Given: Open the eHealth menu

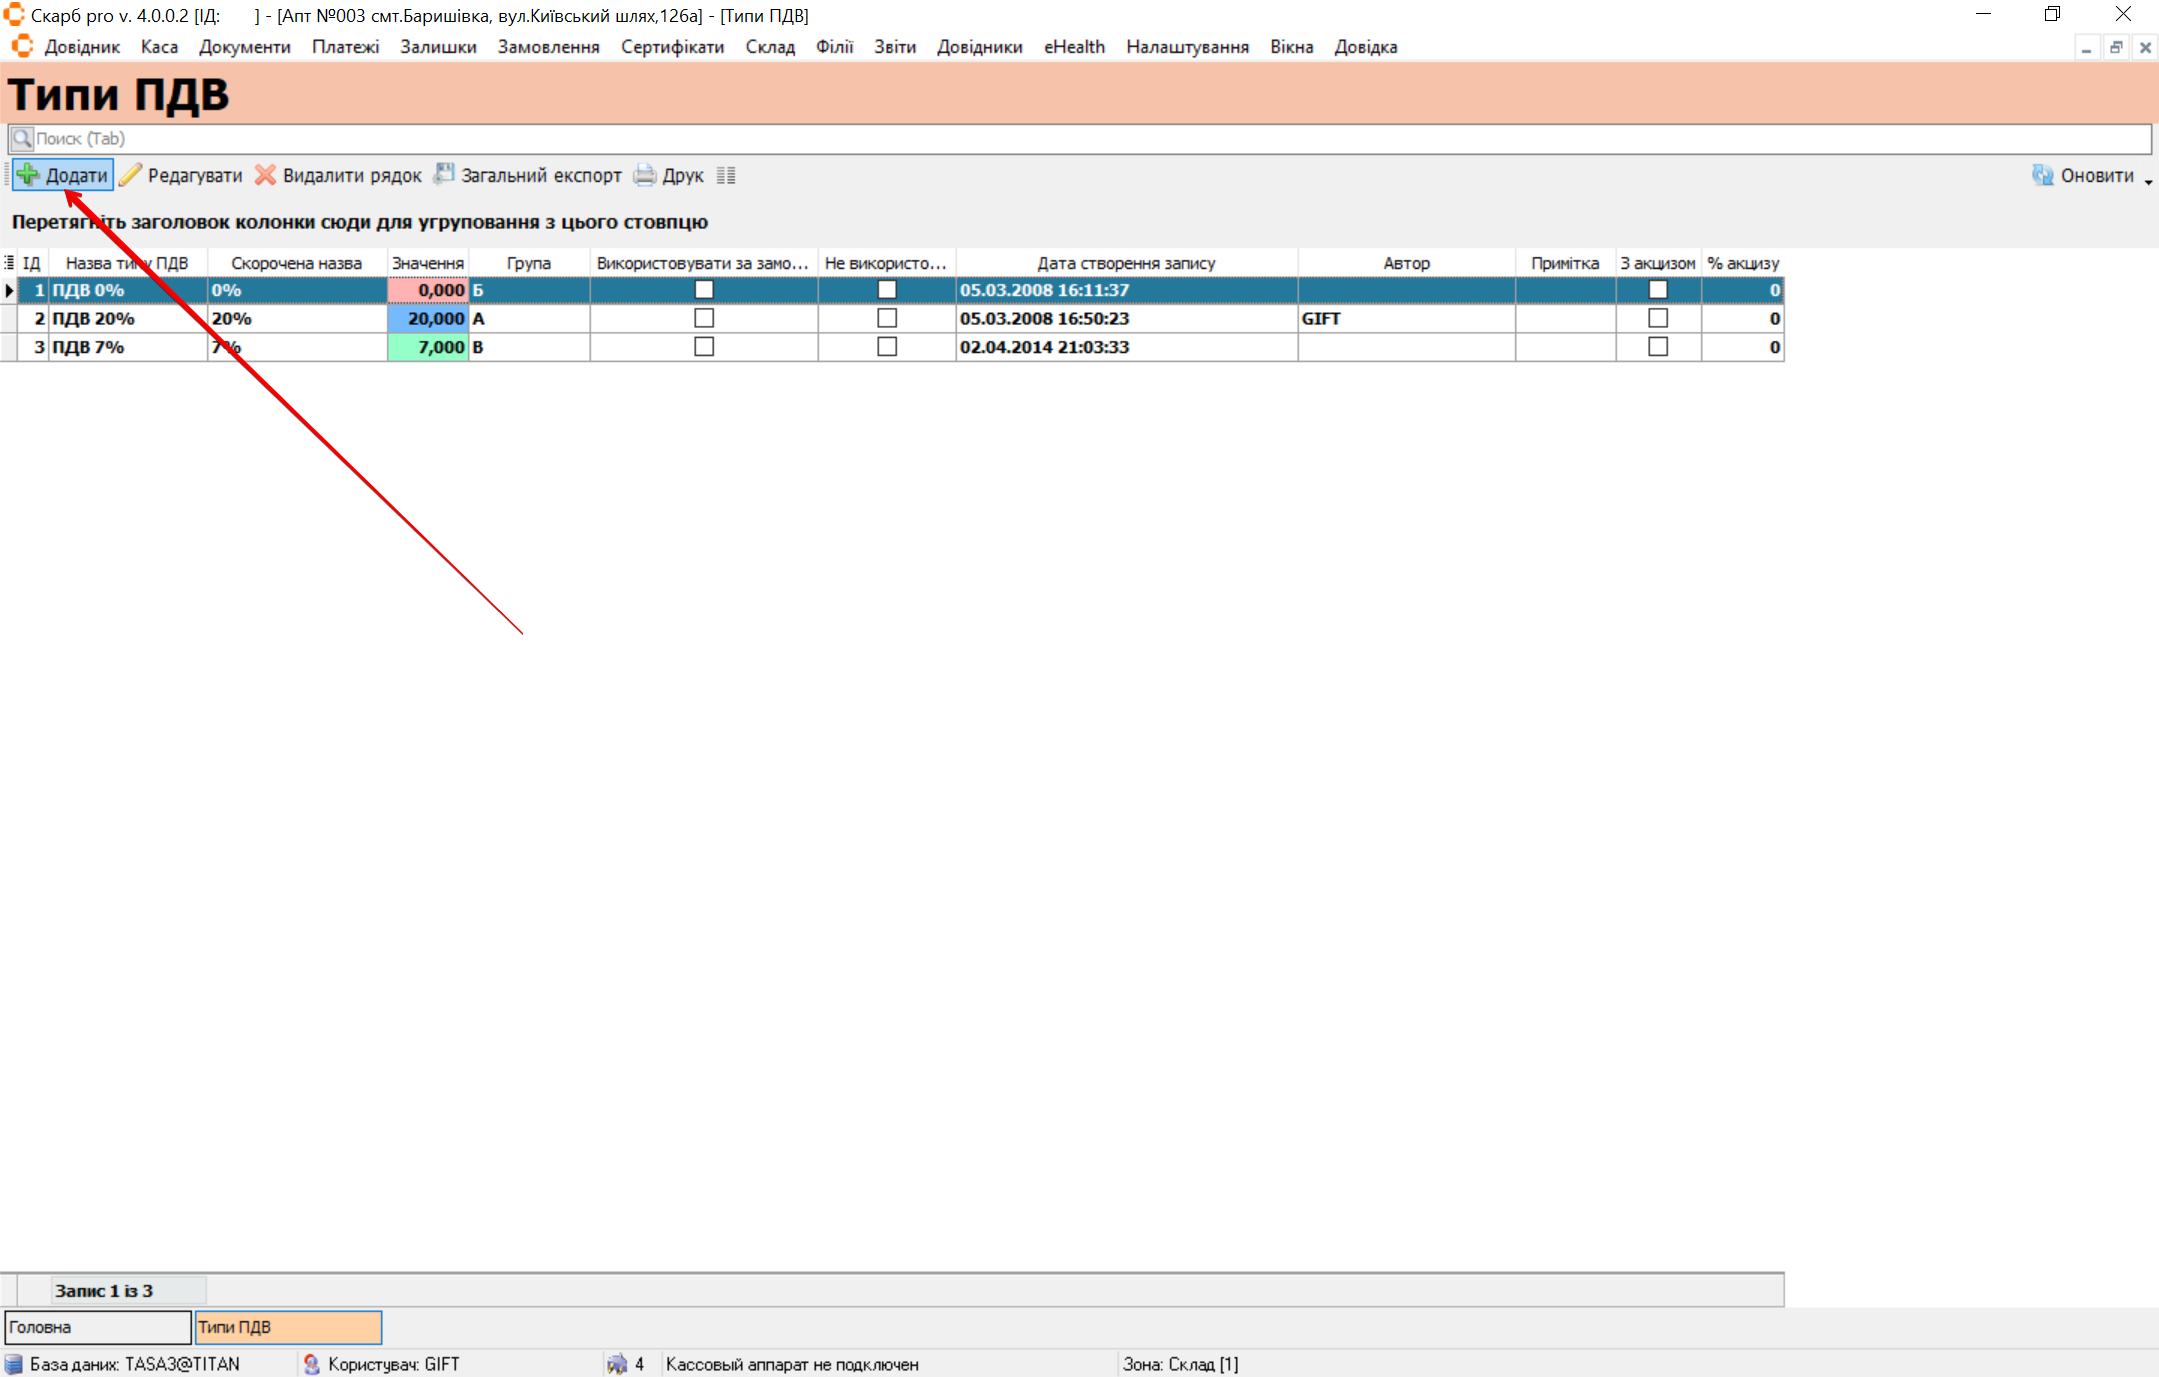Looking at the screenshot, I should (1074, 47).
